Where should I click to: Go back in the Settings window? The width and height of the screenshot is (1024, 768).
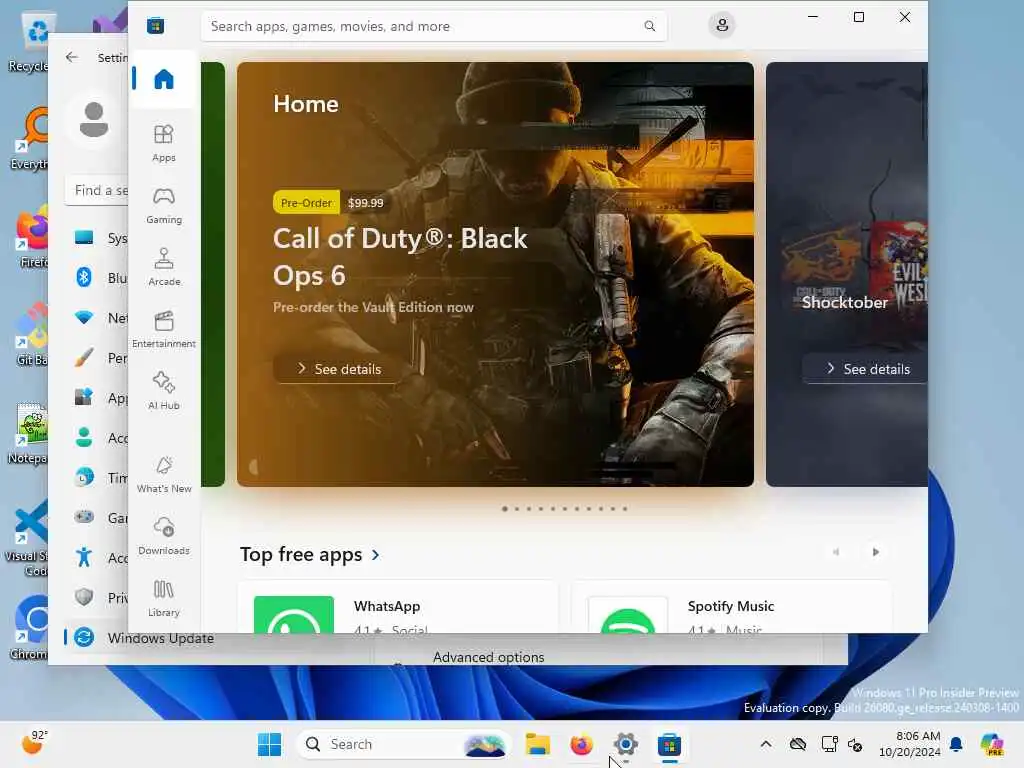click(72, 57)
